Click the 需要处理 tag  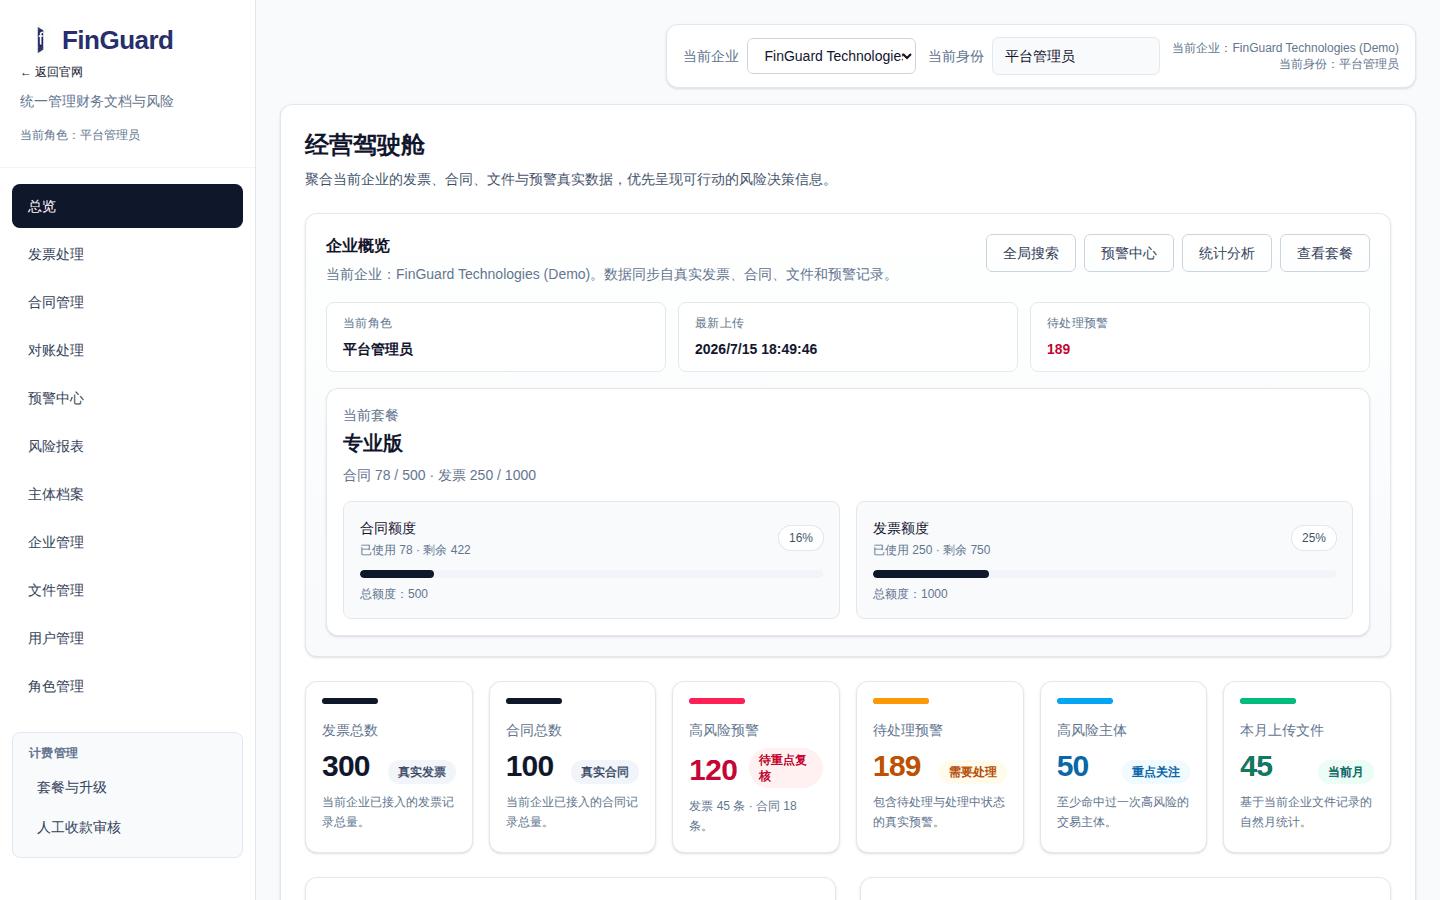click(x=973, y=772)
